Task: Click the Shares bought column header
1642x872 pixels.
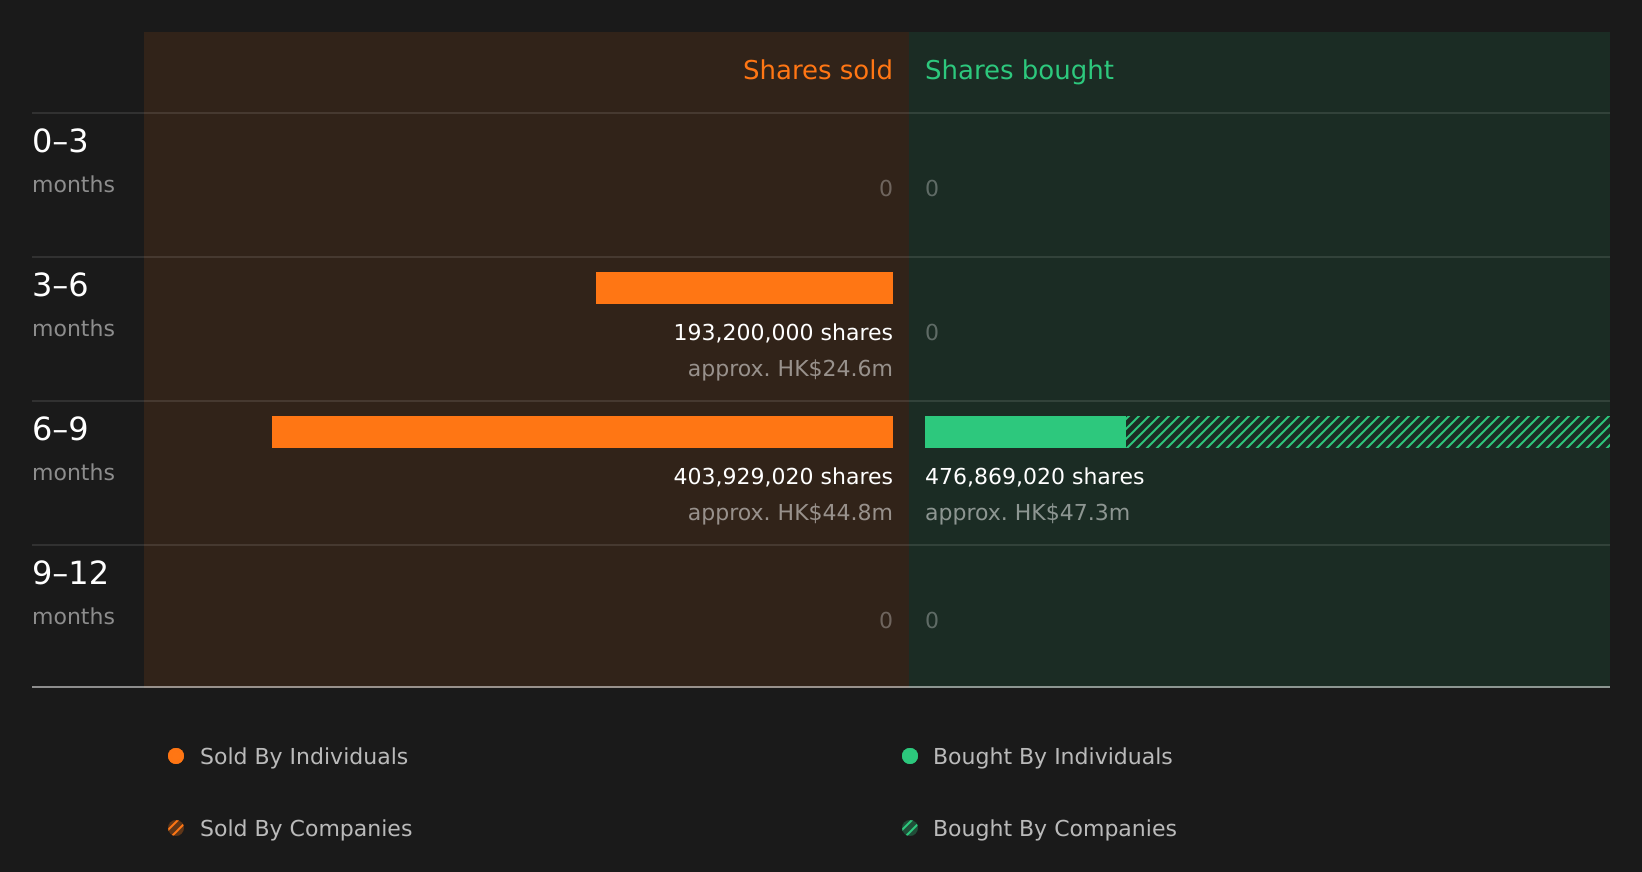Action: 1019,70
